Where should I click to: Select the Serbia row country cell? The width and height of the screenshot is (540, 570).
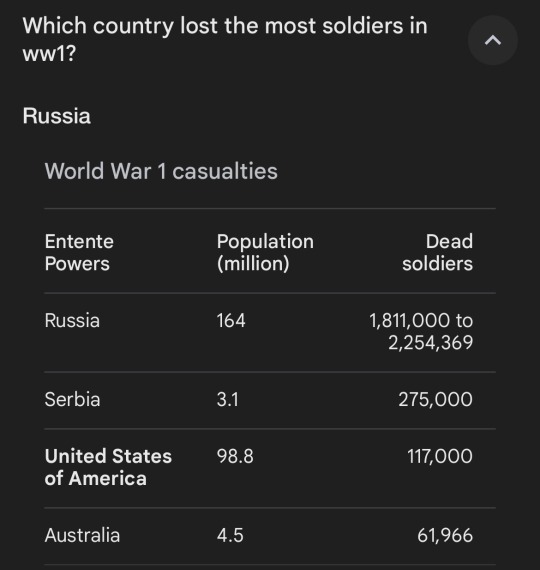click(72, 399)
